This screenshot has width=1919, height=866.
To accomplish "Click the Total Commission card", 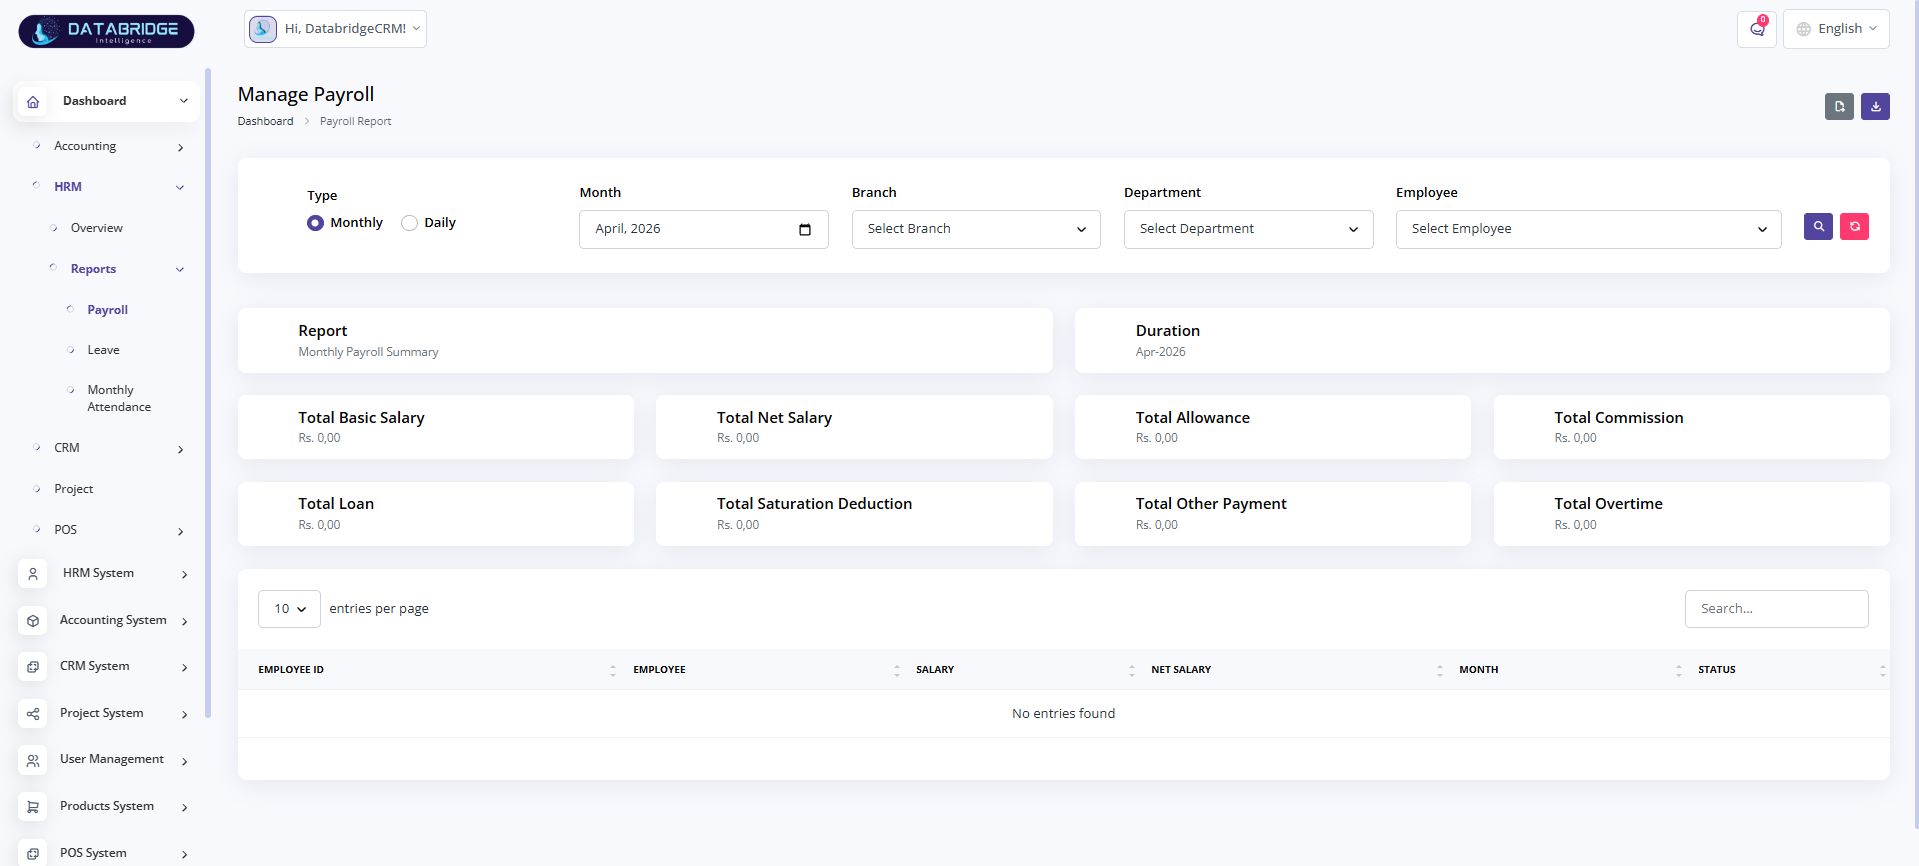I will coord(1691,427).
